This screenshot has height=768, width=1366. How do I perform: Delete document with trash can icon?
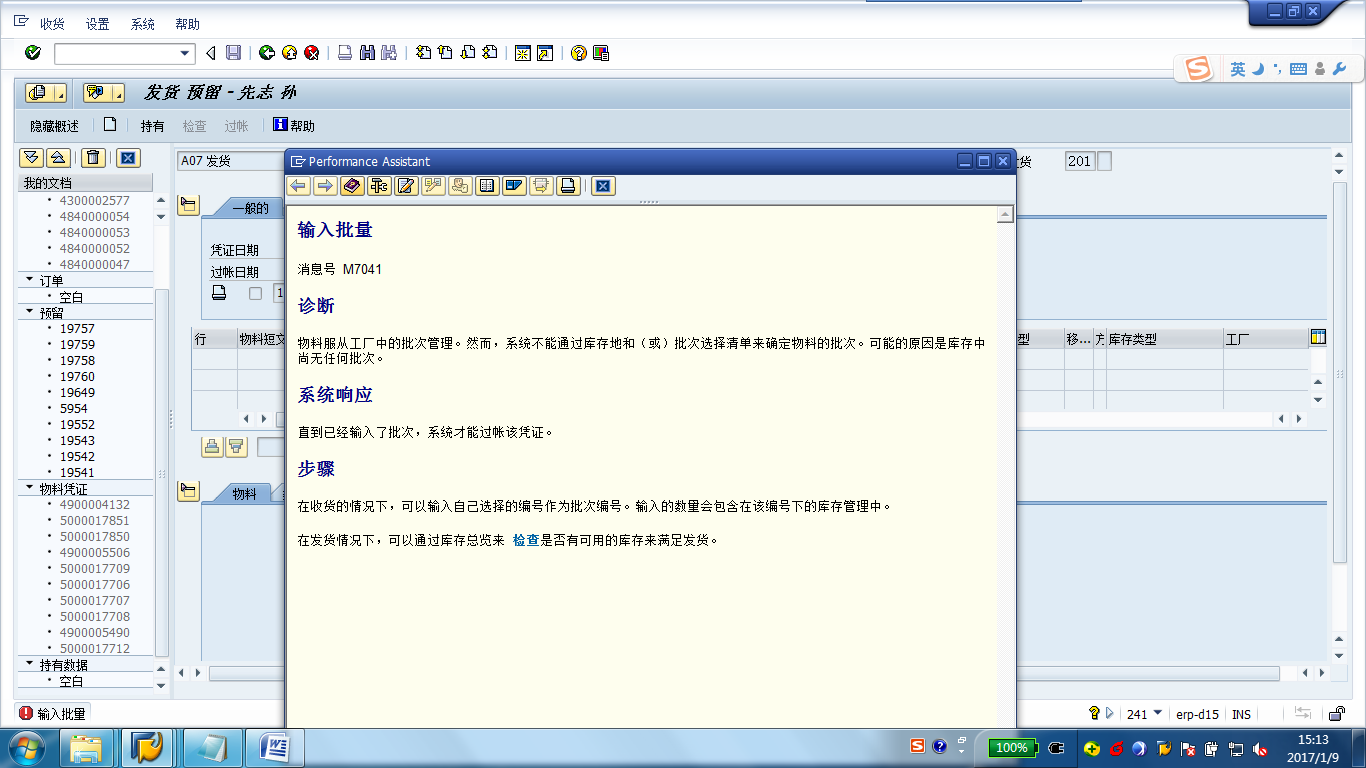click(x=93, y=157)
